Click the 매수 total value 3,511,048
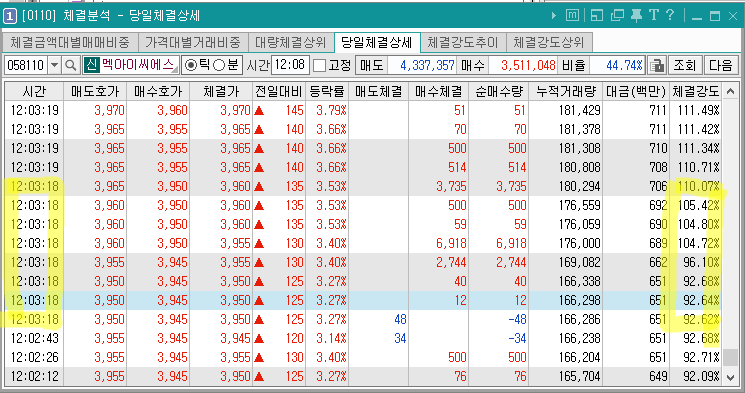Screen dimensions: 745x393 point(522,65)
